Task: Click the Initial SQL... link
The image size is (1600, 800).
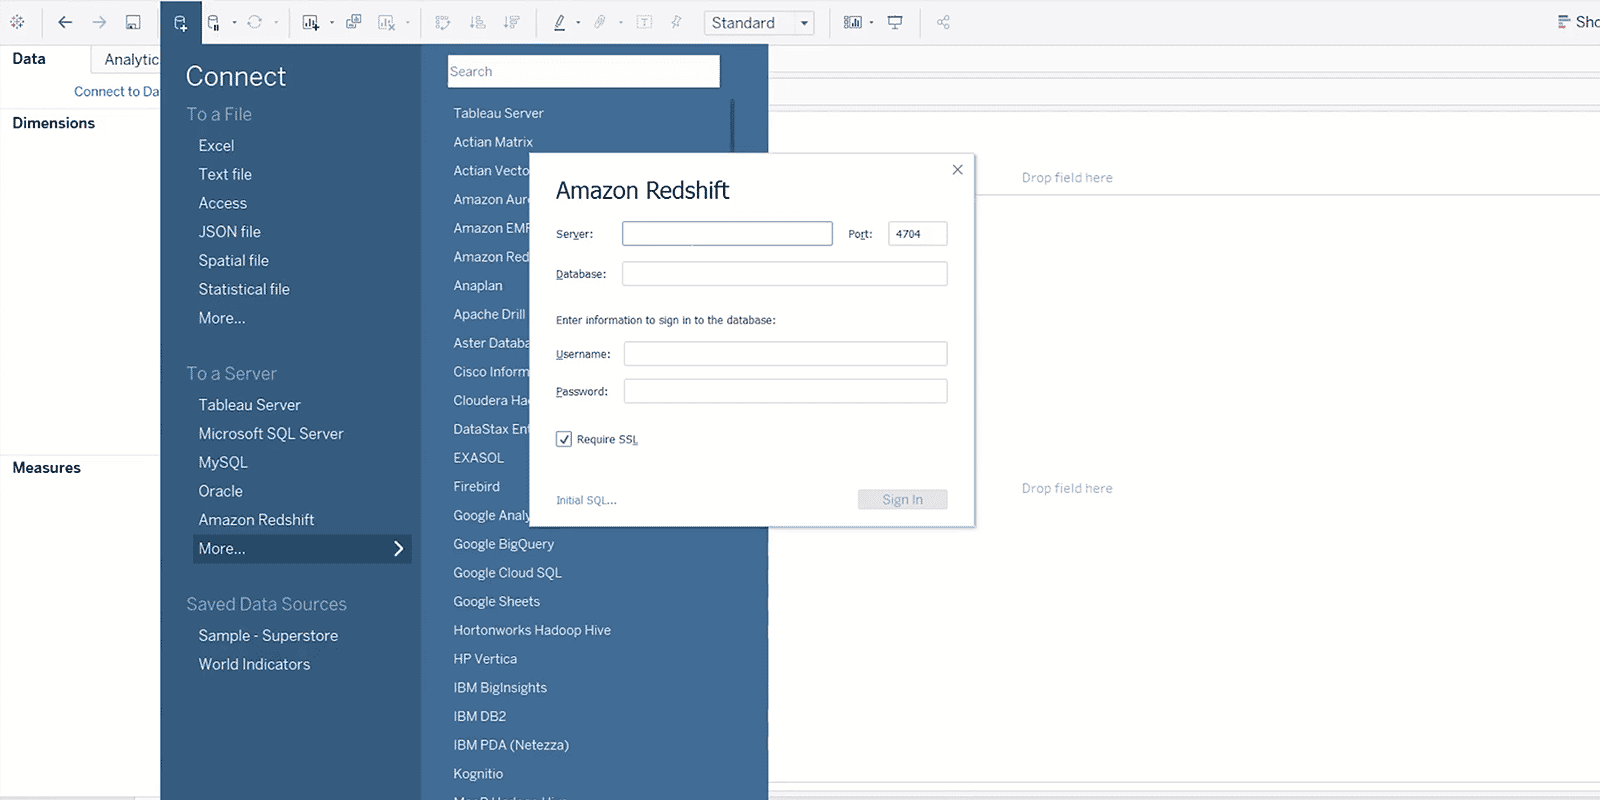Action: coord(586,500)
